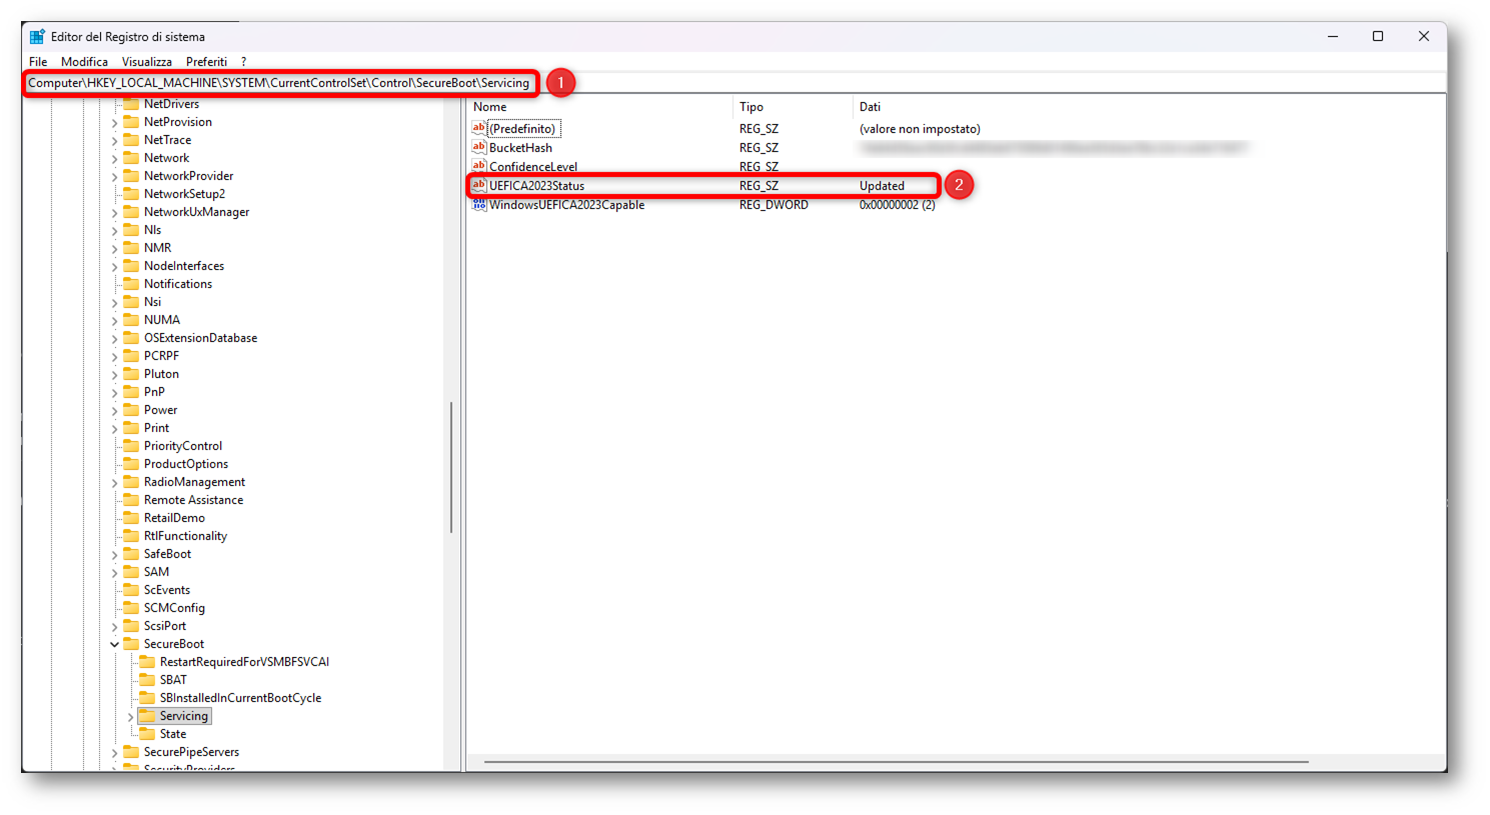Select the Remote Assistance key label
1490x815 pixels.
[193, 500]
